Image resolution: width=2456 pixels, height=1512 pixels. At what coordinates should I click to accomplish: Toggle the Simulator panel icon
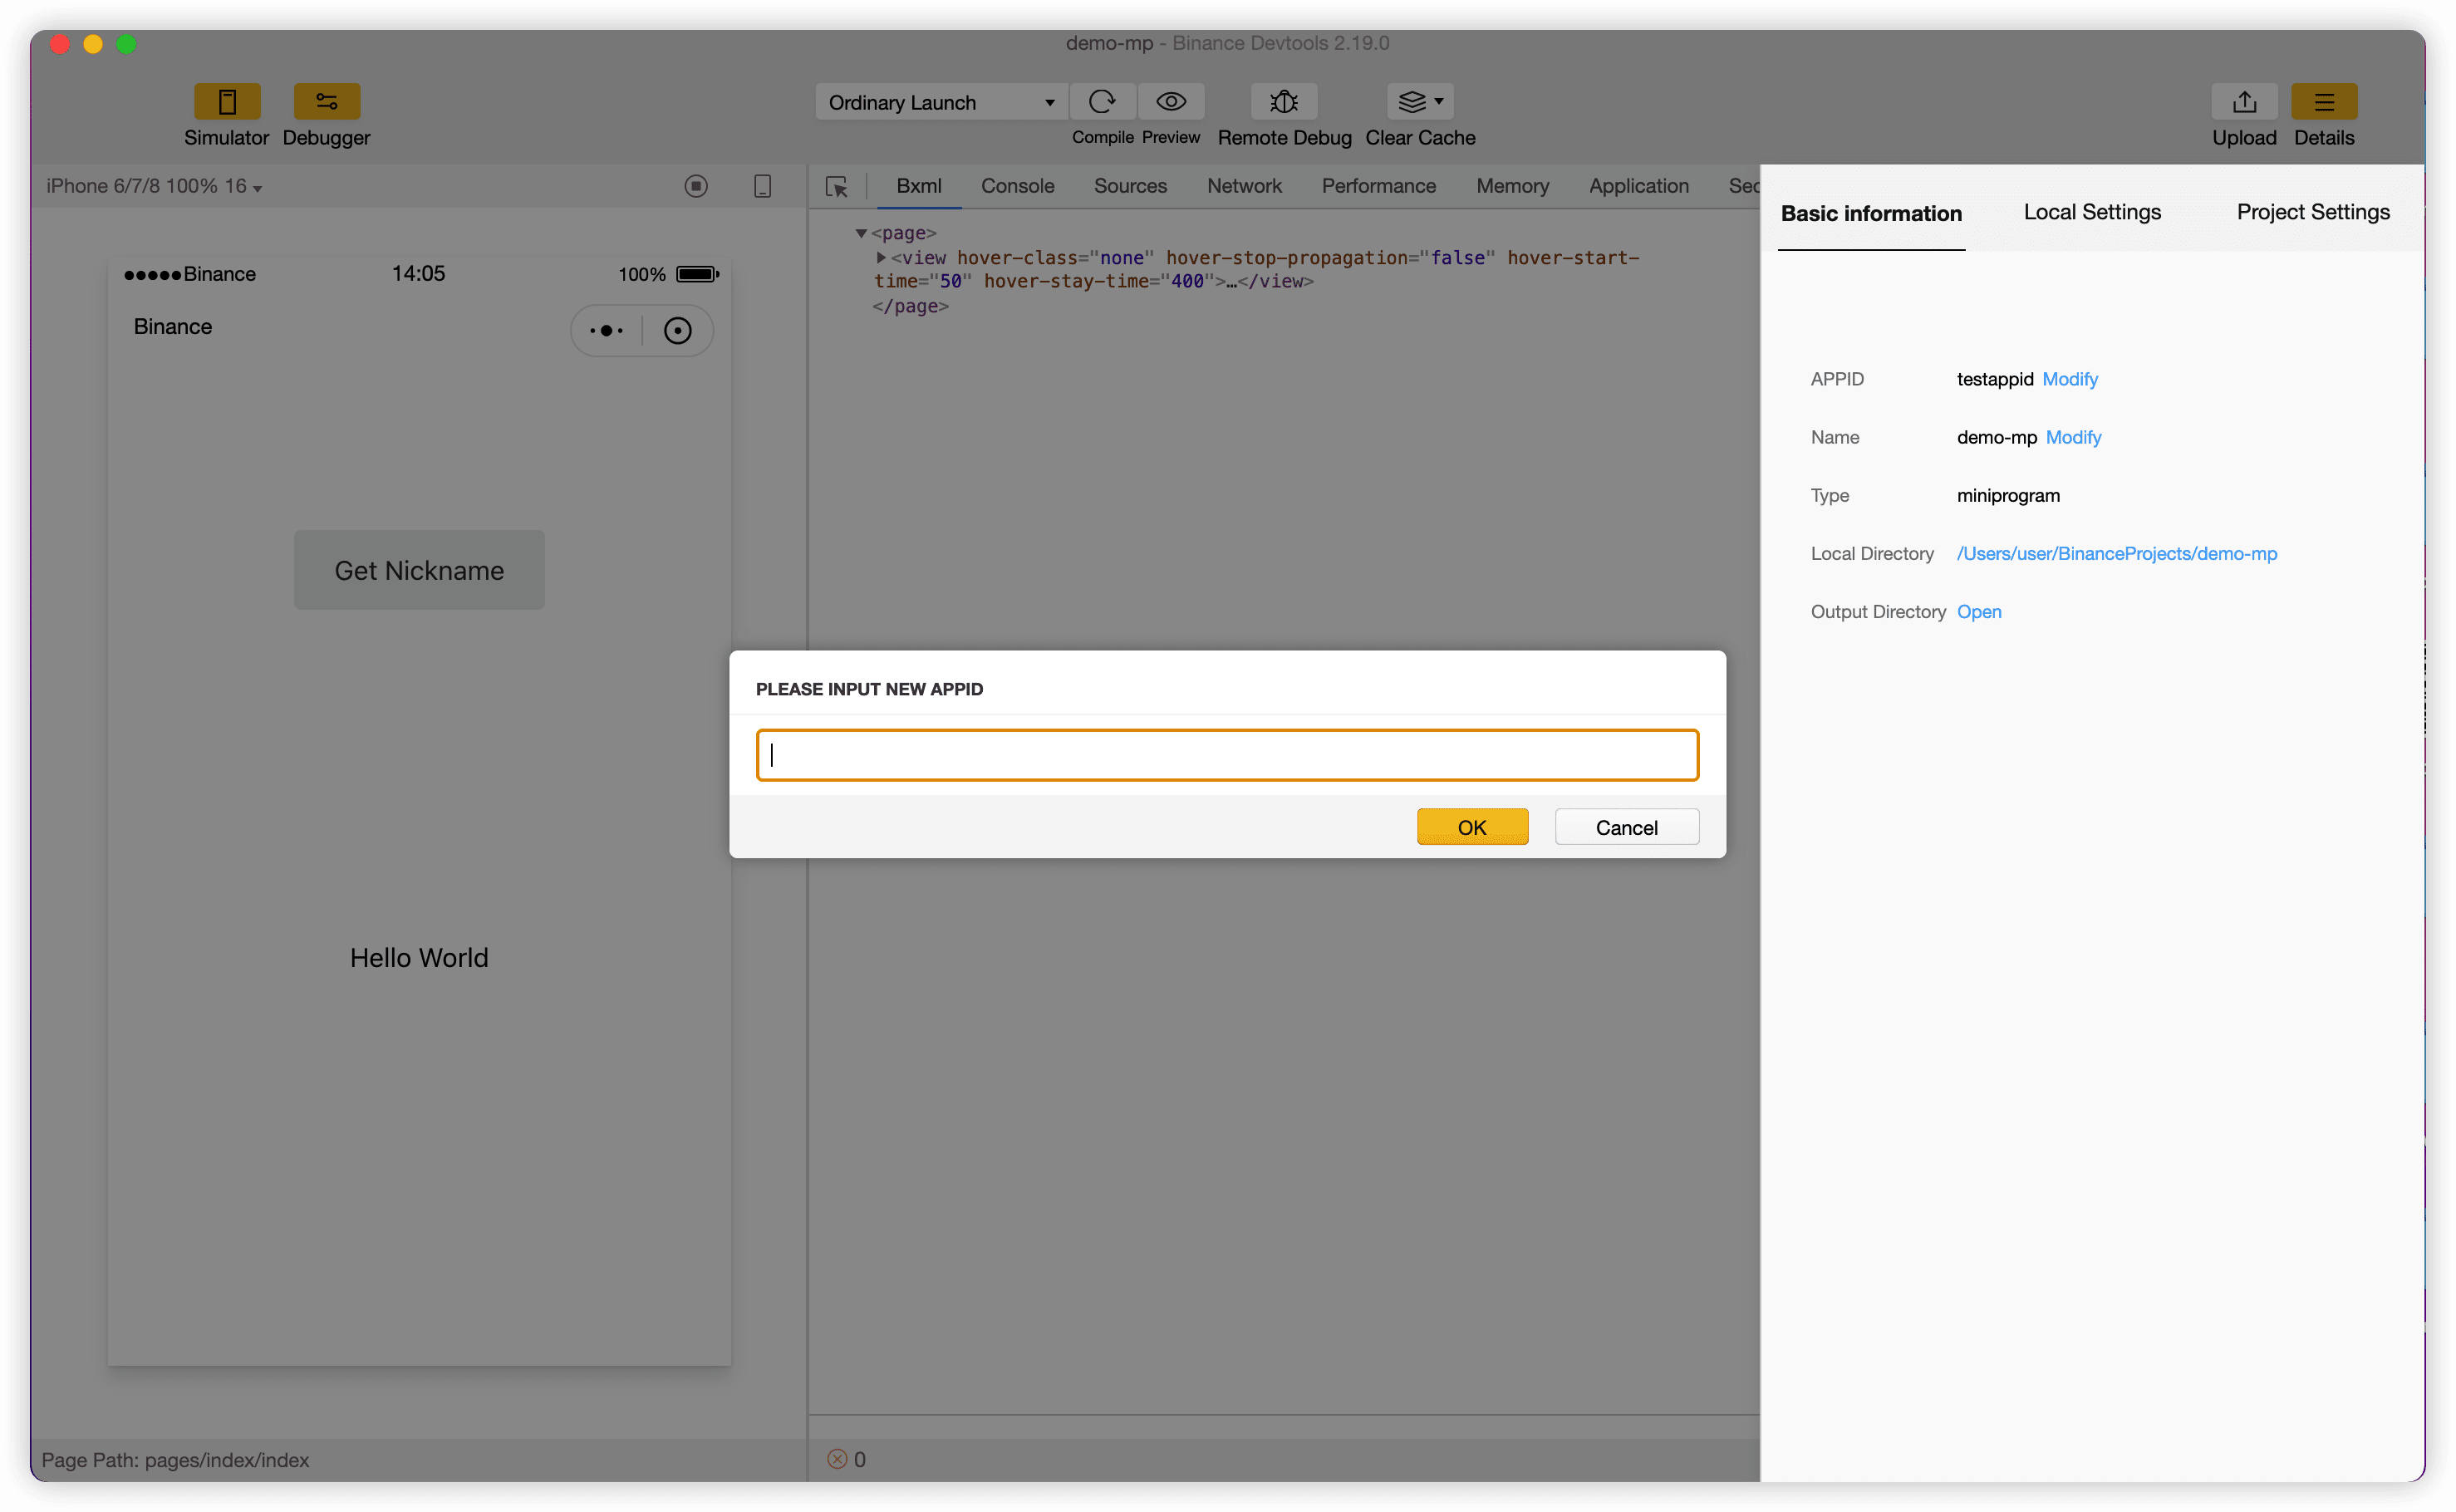tap(227, 101)
